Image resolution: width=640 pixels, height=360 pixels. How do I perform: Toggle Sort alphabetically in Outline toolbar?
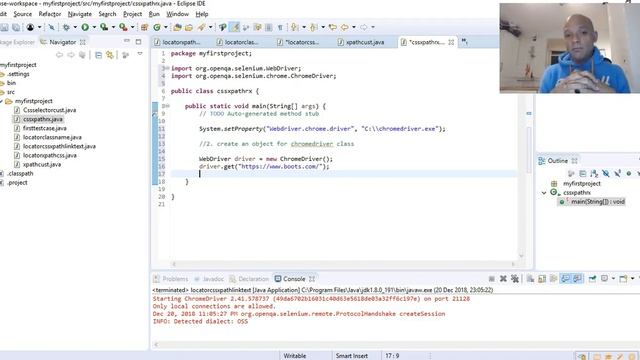[x=594, y=174]
